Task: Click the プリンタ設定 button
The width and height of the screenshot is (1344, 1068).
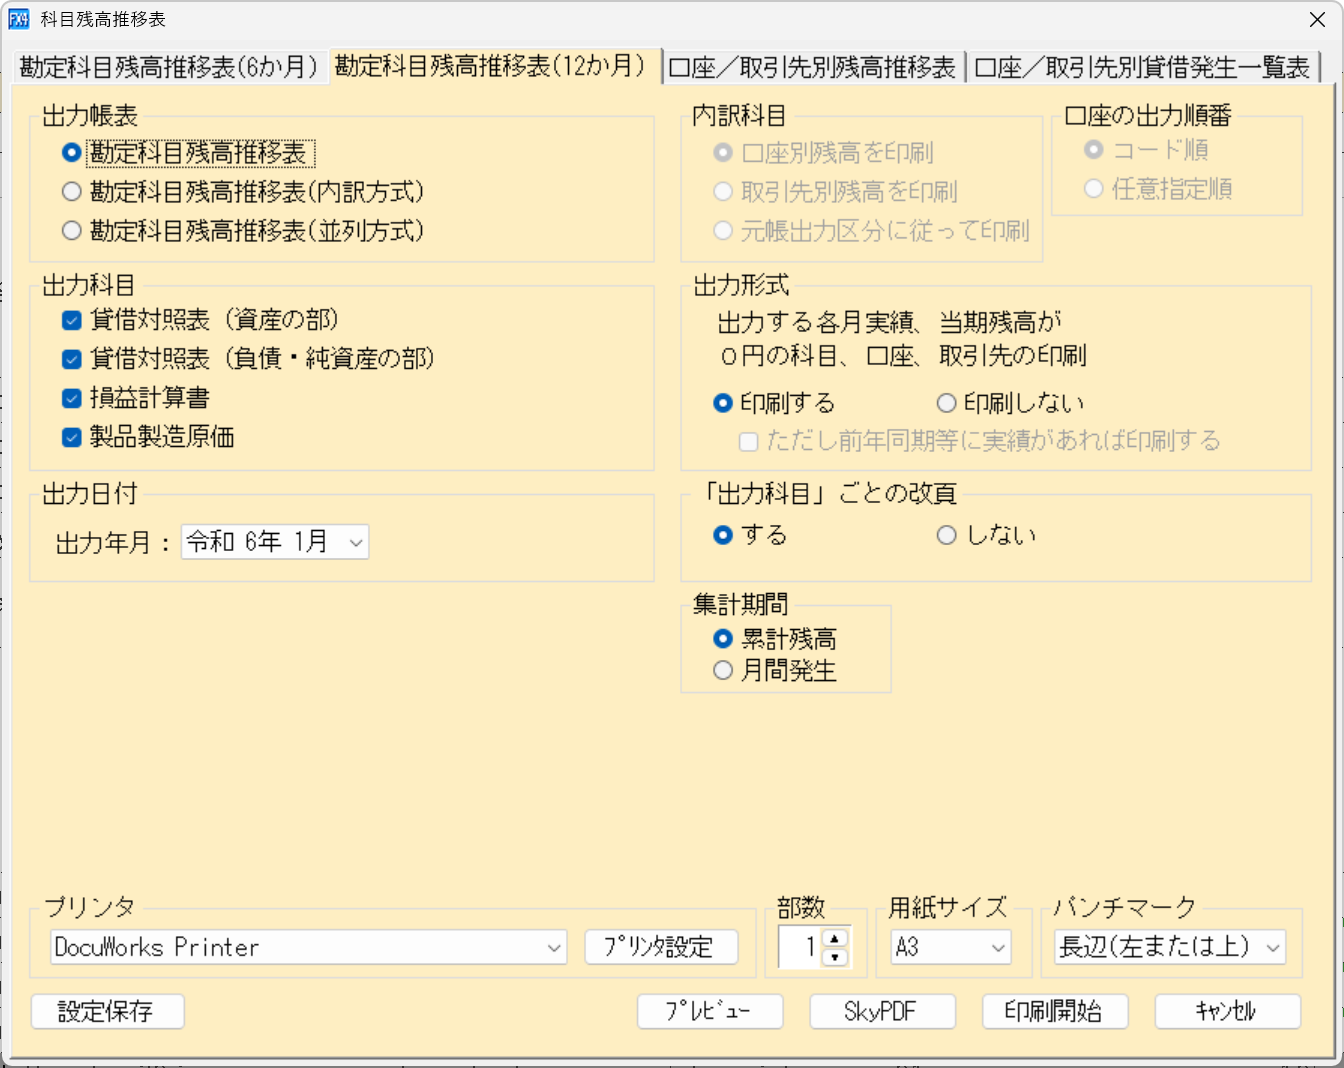Action: click(662, 947)
